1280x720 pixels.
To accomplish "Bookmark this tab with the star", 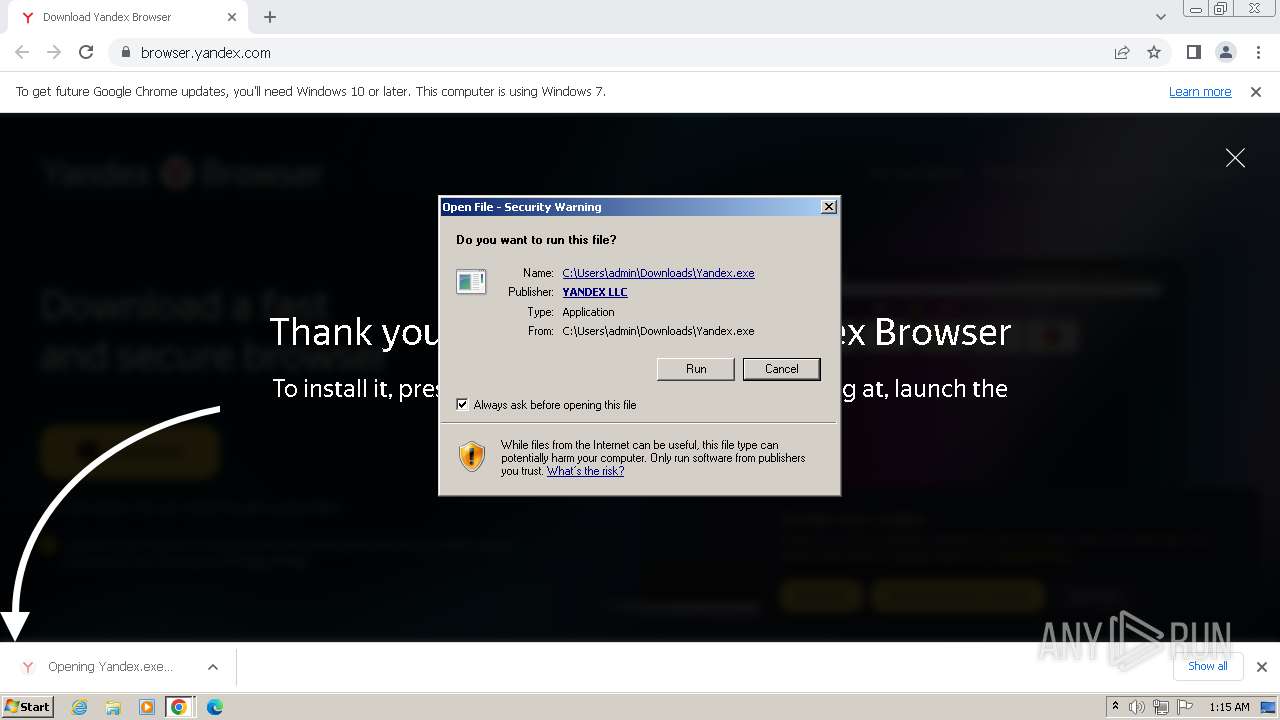I will pyautogui.click(x=1154, y=53).
